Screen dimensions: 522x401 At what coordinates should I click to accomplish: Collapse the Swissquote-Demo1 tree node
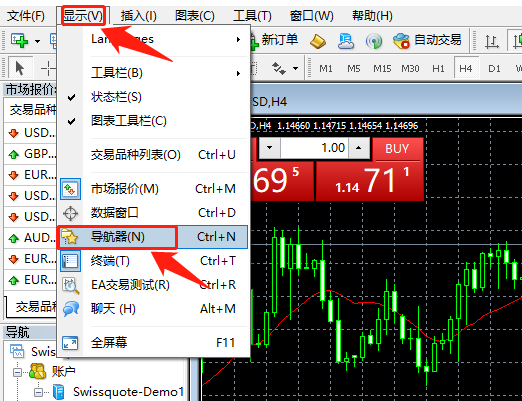pyautogui.click(x=39, y=392)
